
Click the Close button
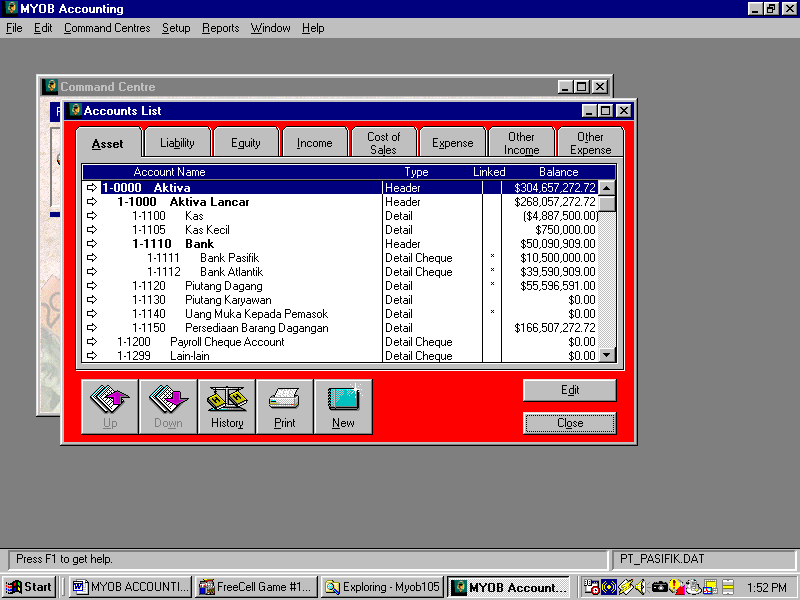click(x=570, y=423)
